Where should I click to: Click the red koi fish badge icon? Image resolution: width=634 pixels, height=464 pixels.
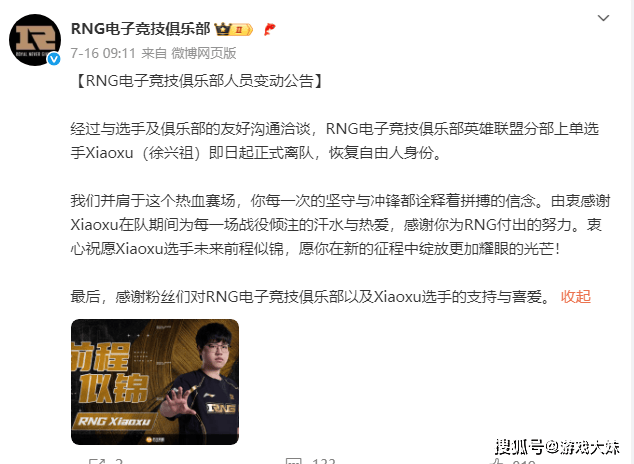point(269,29)
